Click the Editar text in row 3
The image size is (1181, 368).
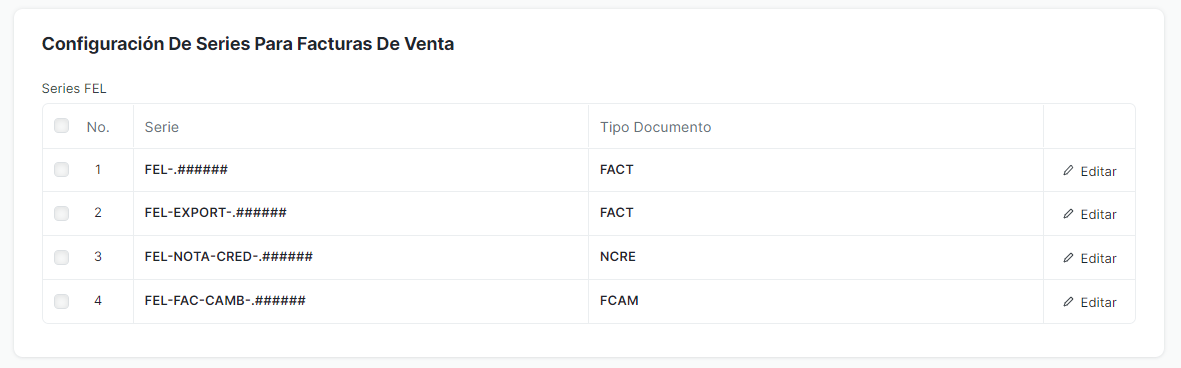[1098, 258]
